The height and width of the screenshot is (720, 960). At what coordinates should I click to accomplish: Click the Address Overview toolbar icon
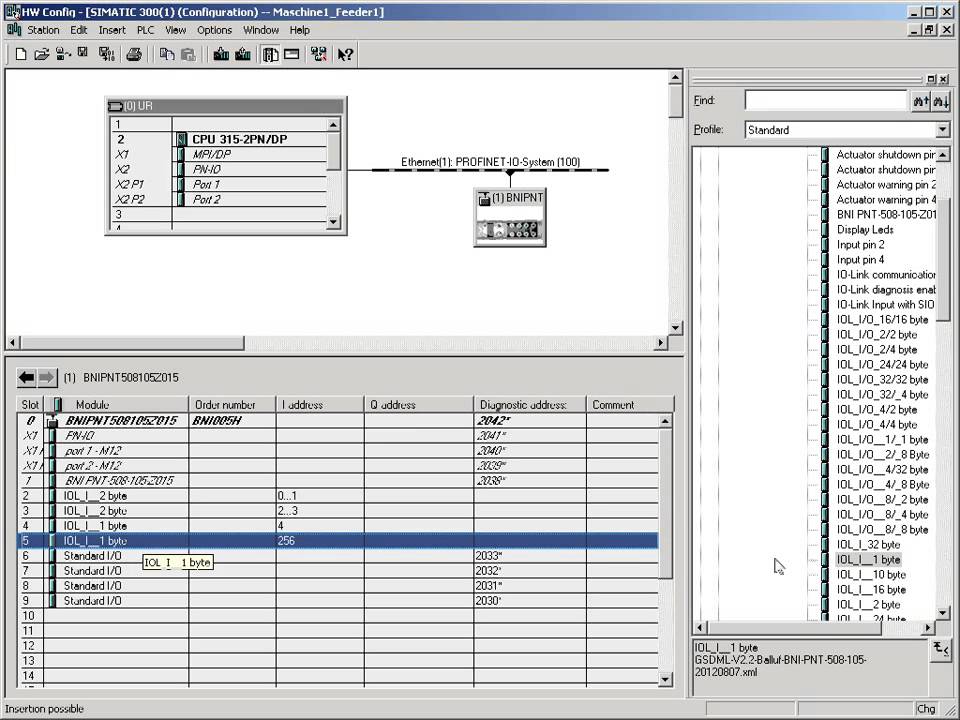tap(291, 54)
